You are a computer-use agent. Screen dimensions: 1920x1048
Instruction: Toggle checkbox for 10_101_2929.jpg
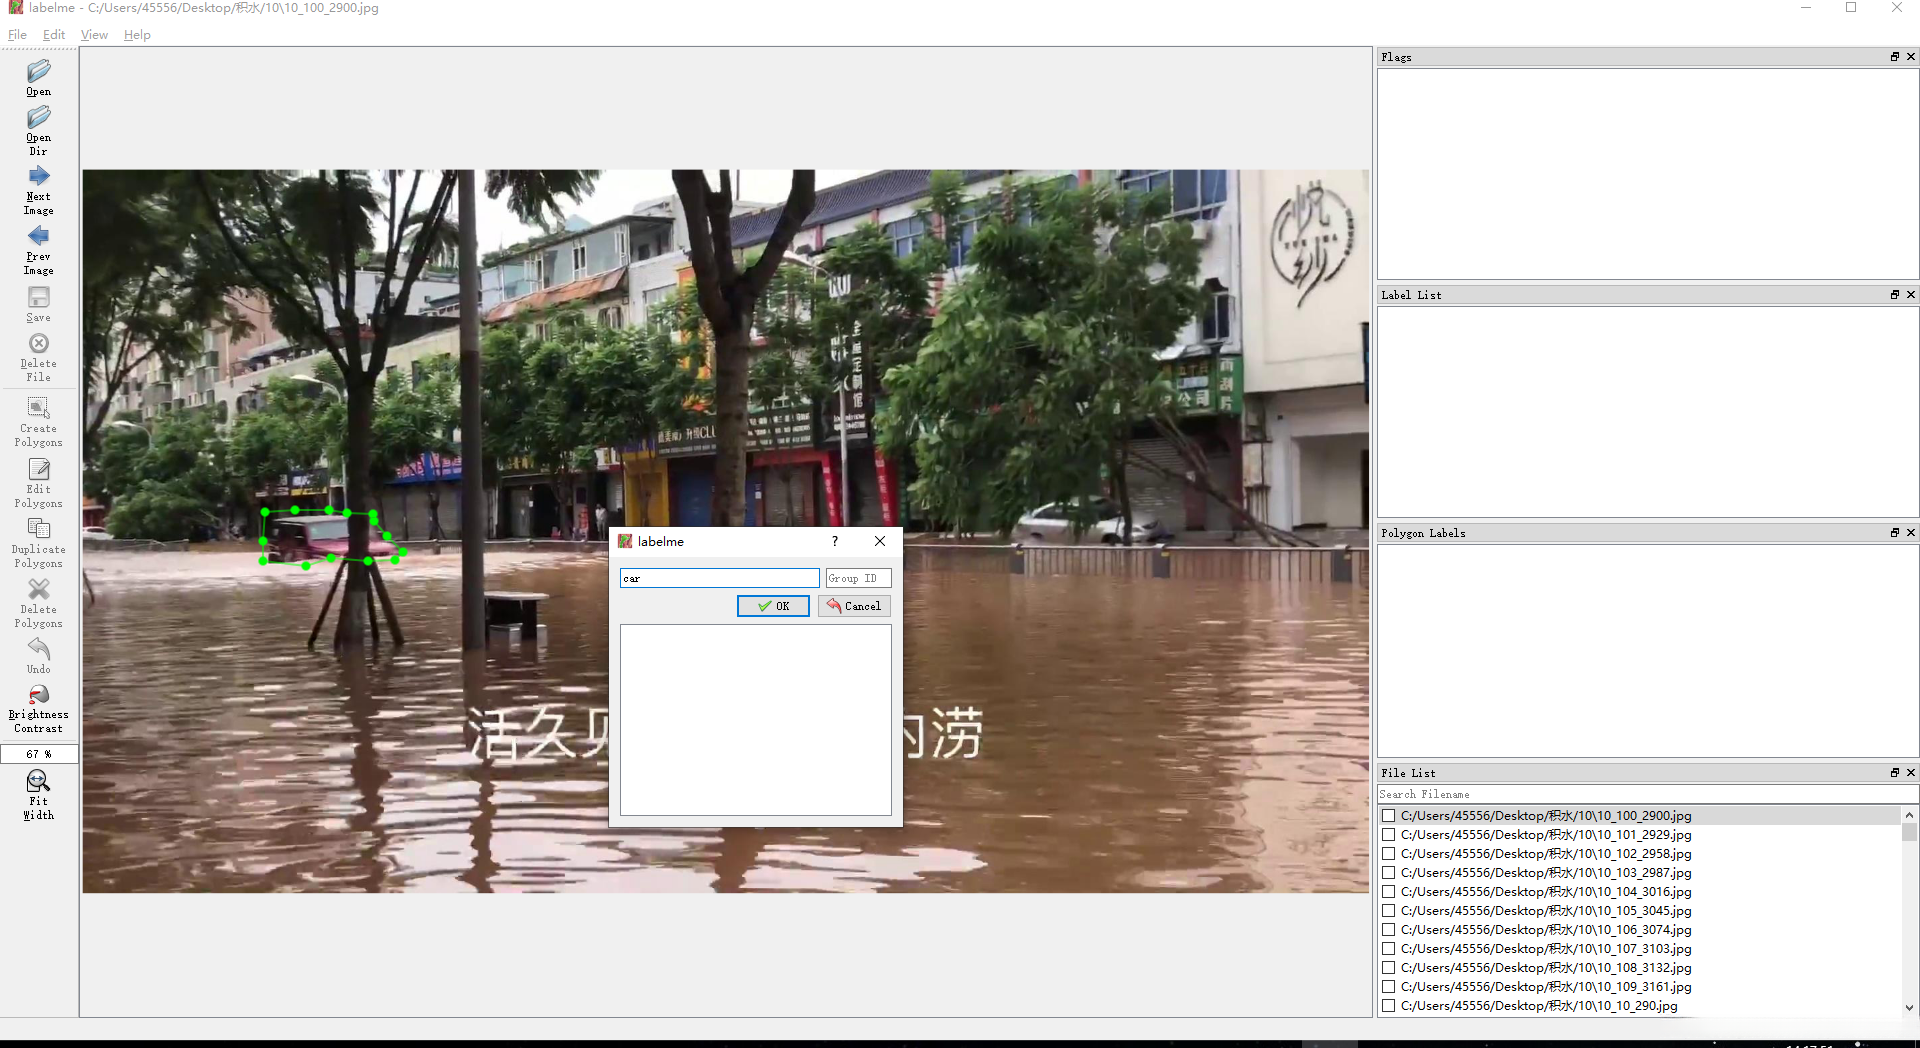point(1389,835)
